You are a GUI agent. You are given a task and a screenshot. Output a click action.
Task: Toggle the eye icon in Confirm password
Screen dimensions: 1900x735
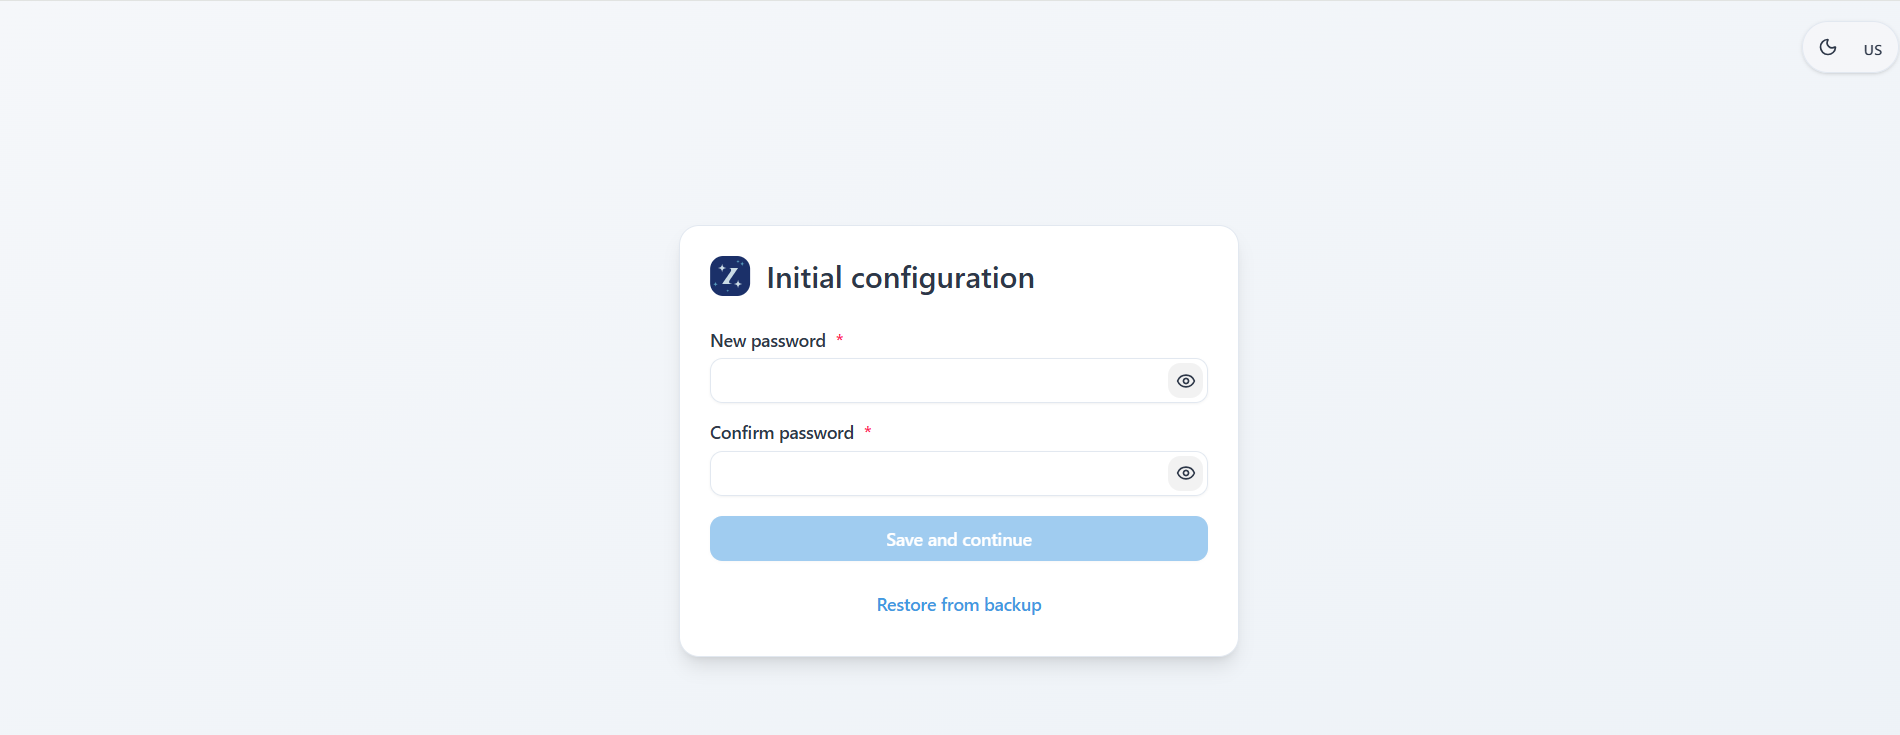[x=1185, y=473]
